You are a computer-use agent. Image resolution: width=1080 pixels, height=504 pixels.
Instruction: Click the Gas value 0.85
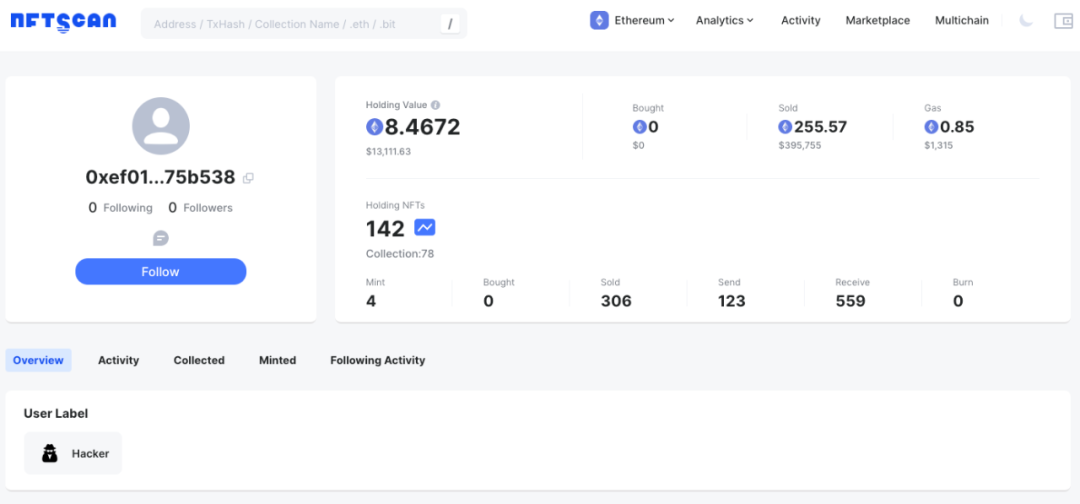click(957, 127)
